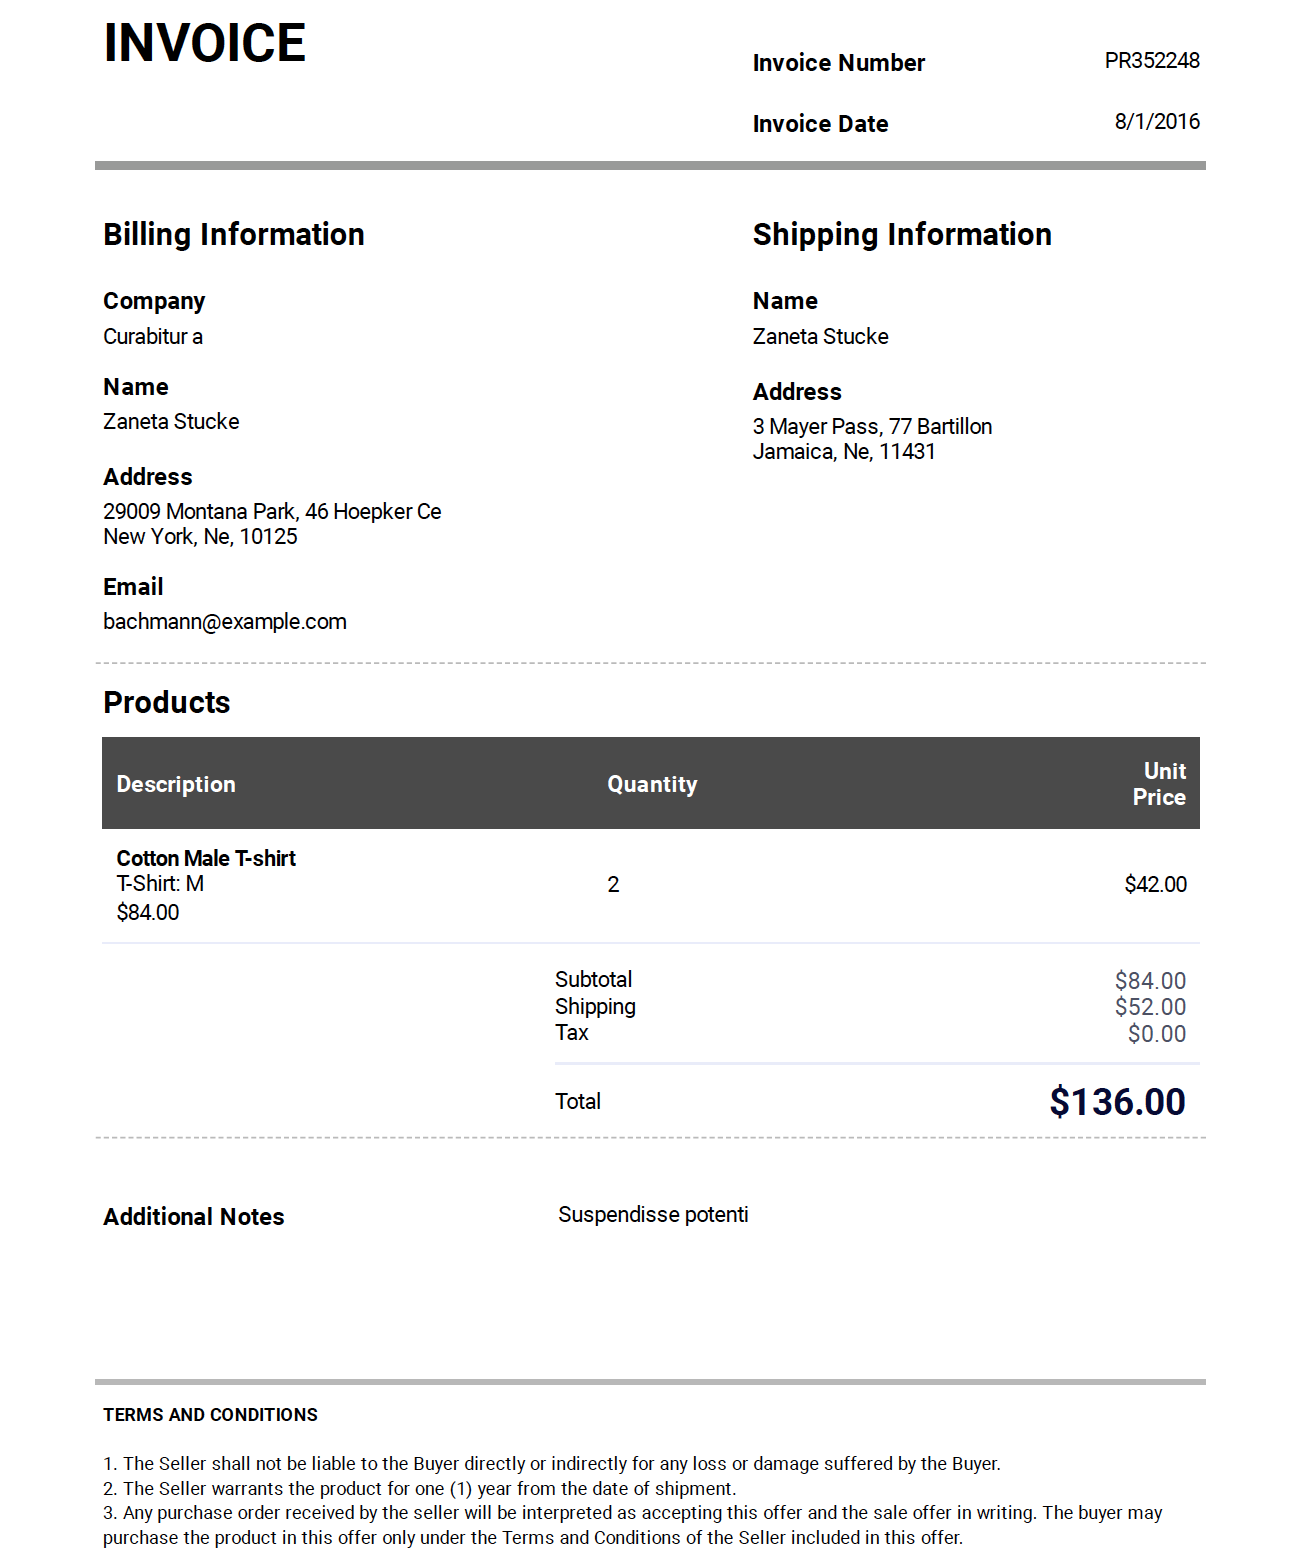Image resolution: width=1302 pixels, height=1562 pixels.
Task: Click the shipping amount $52.00
Action: point(1150,1008)
